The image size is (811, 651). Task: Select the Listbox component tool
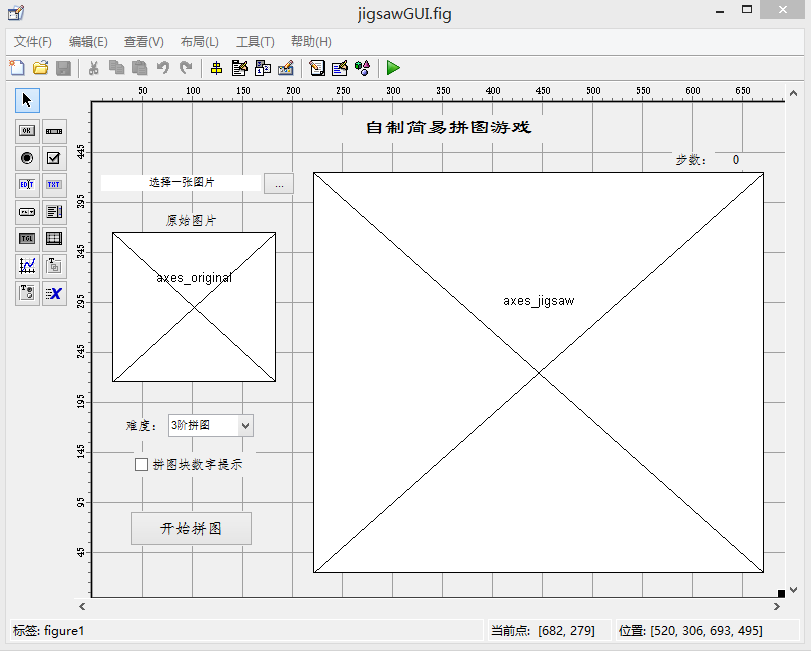54,211
